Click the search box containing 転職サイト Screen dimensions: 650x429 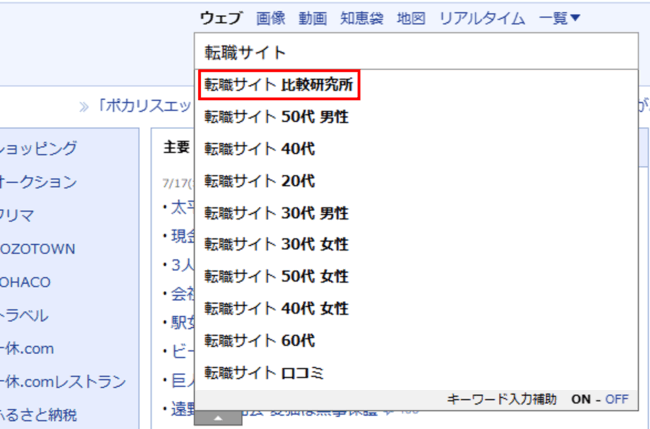(x=415, y=52)
